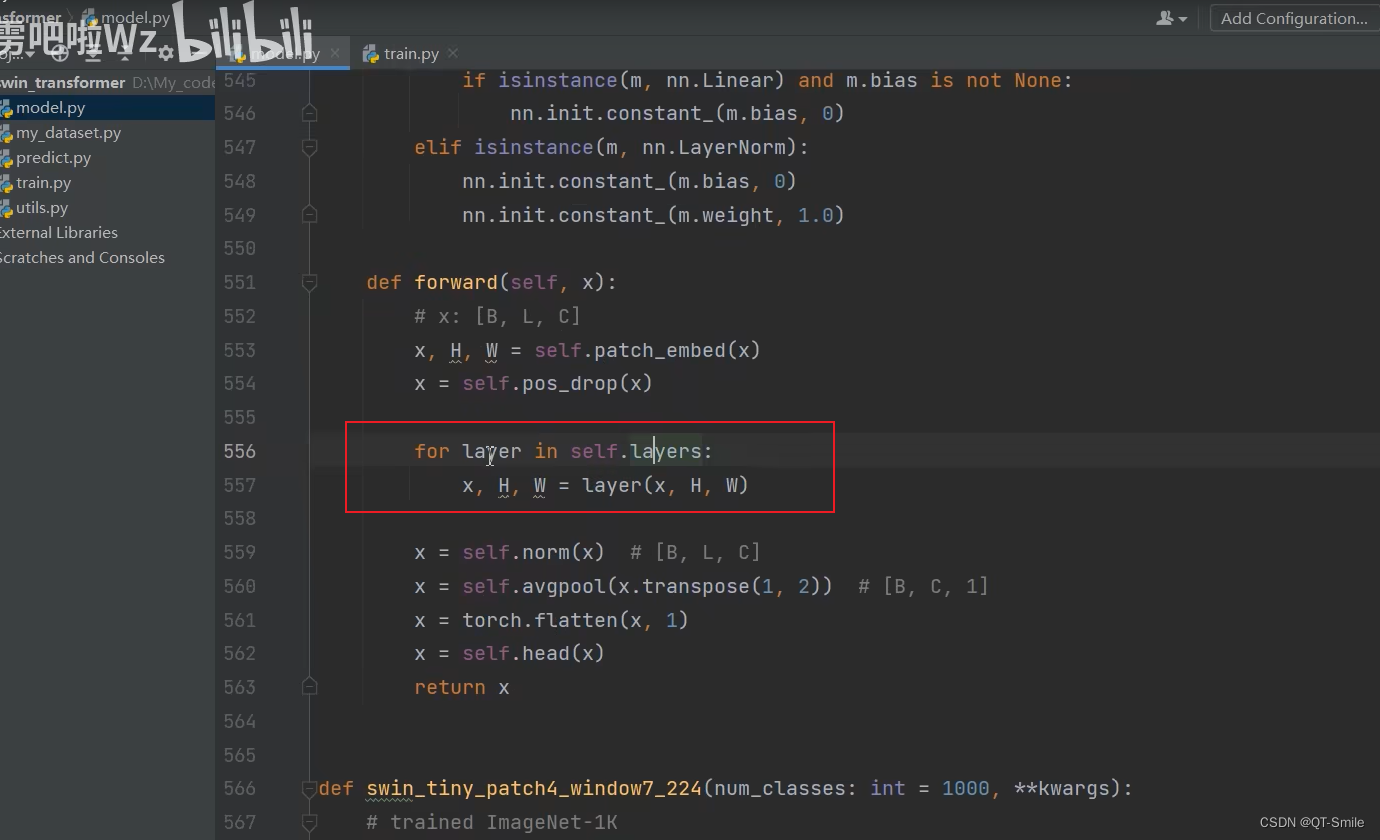The width and height of the screenshot is (1380, 840).
Task: Click fold end marker at line 563
Action: tap(309, 687)
